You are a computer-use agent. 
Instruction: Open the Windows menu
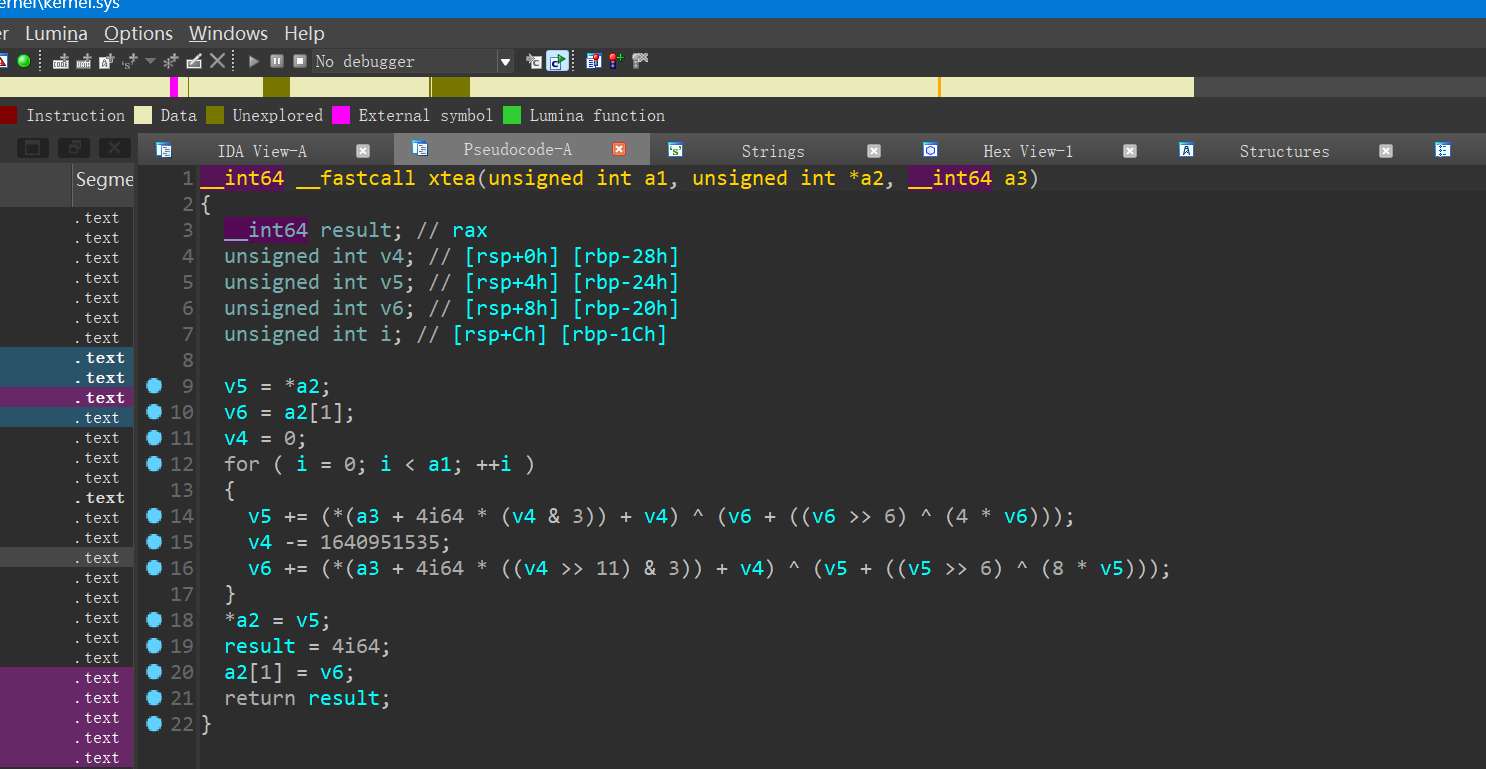pos(228,33)
